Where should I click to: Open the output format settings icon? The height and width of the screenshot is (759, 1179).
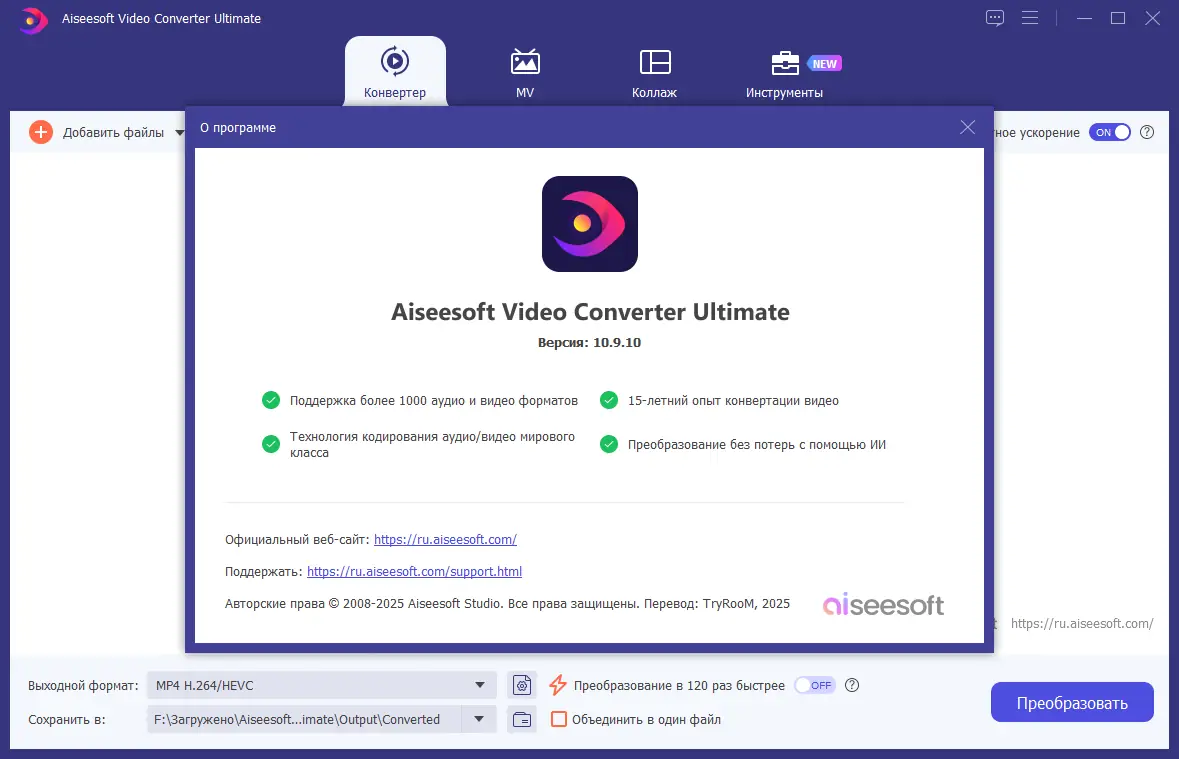[x=522, y=685]
